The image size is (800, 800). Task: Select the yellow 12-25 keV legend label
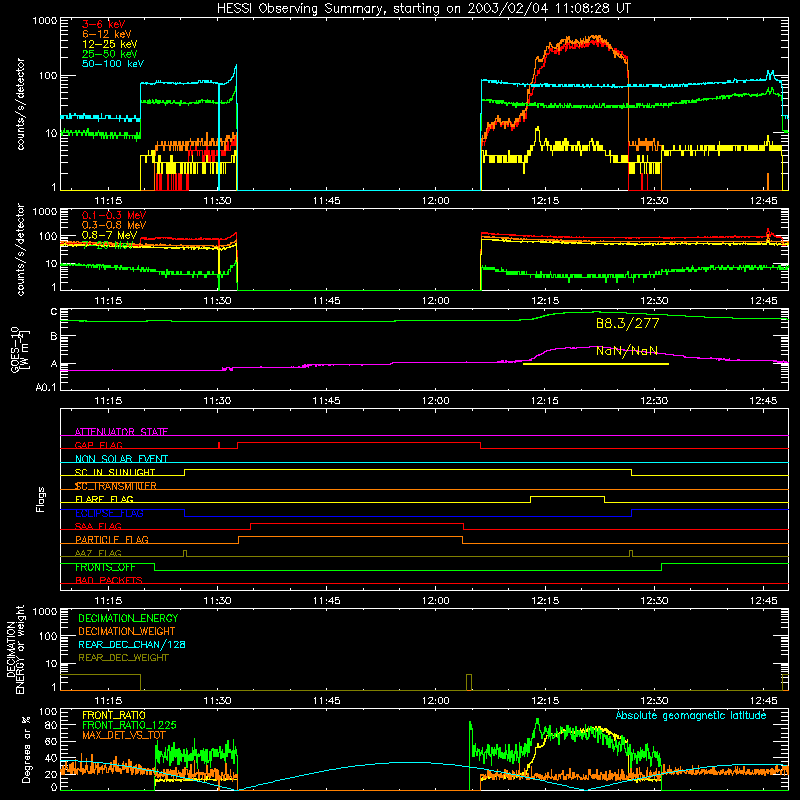(109, 44)
